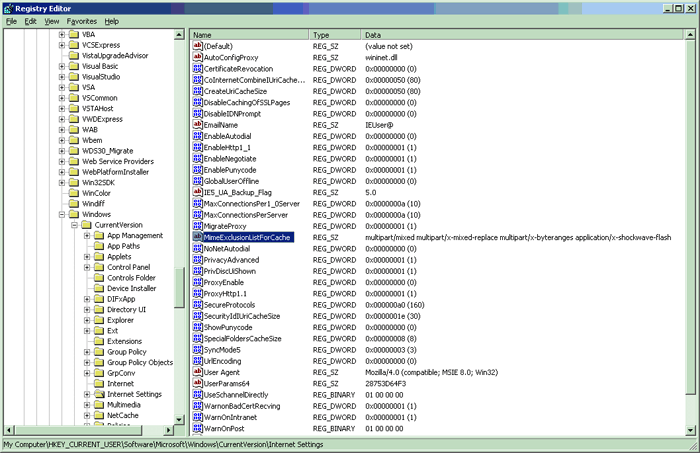Click the MigrateProxy DWORD icon
This screenshot has width=700, height=453.
pos(197,226)
